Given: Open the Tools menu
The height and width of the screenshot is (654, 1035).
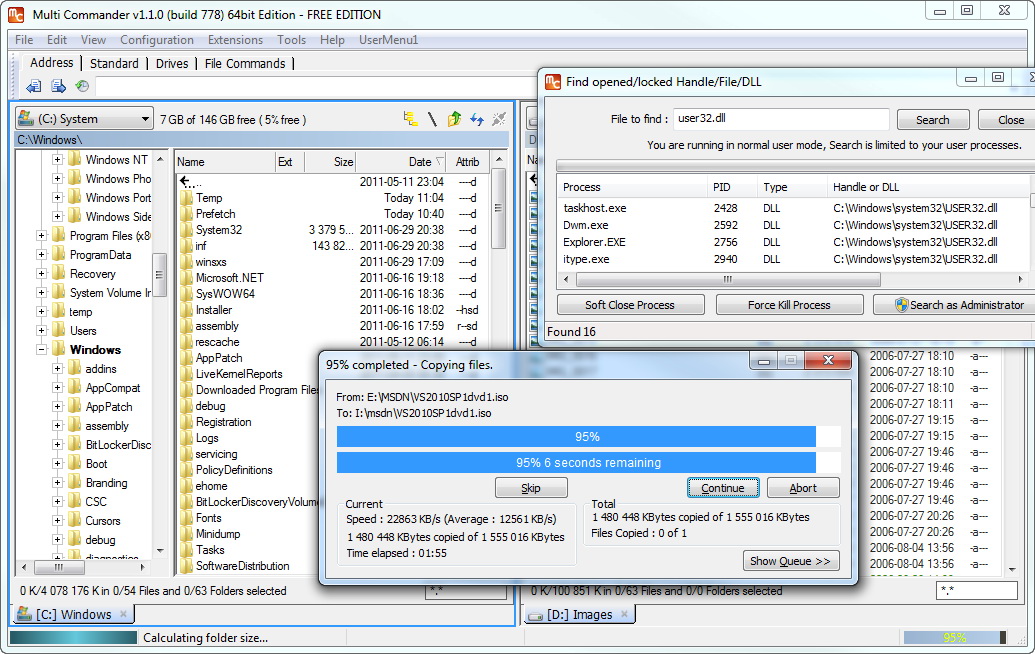Looking at the screenshot, I should tap(291, 40).
